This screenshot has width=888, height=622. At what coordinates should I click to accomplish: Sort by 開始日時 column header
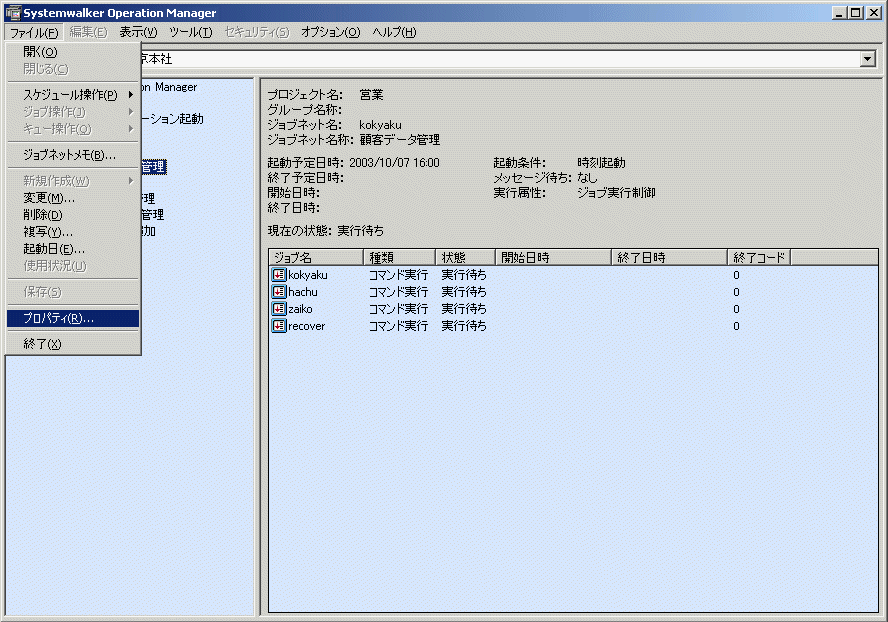[553, 258]
